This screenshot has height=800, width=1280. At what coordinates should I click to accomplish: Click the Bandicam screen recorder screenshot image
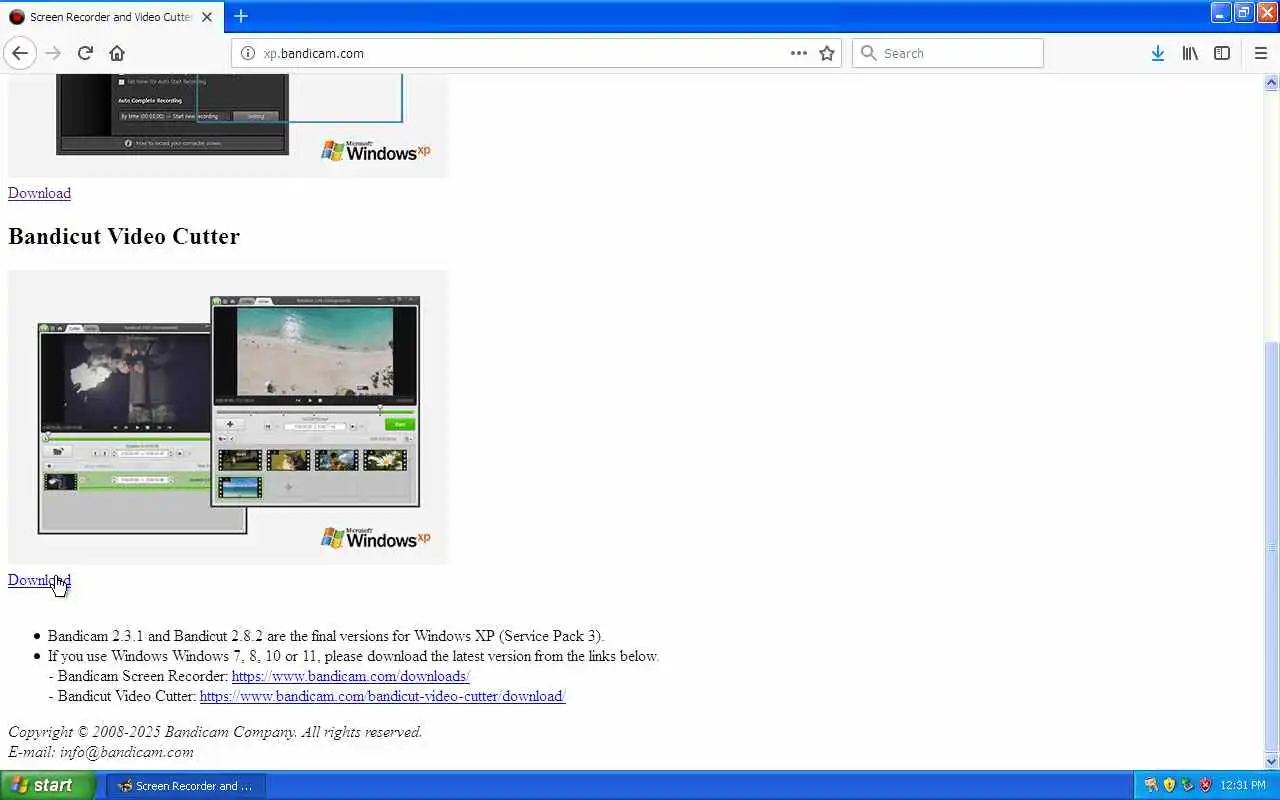coord(228,126)
